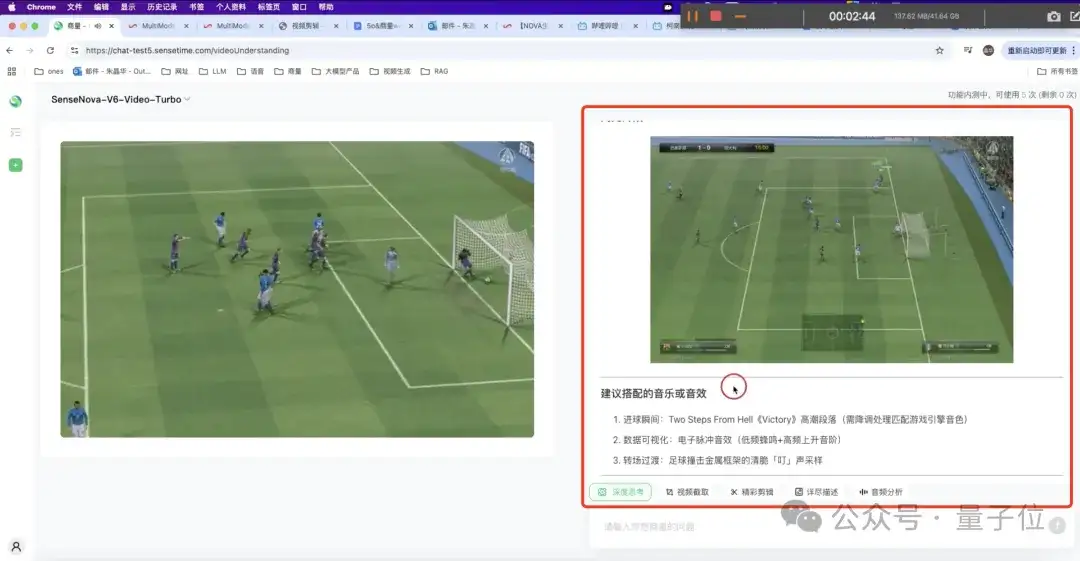Open the Chrome profile avatar
Viewport: 1080px width, 561px height.
tap(988, 50)
